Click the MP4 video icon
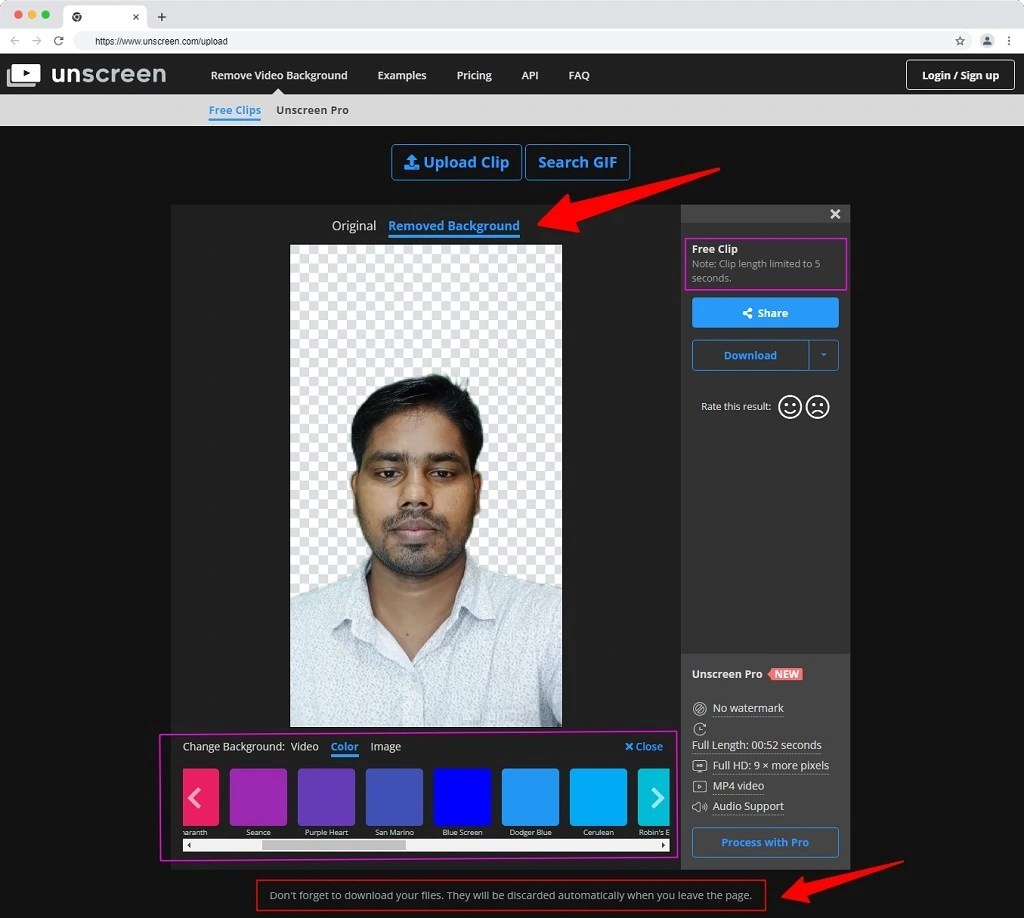The height and width of the screenshot is (918, 1024). pyautogui.click(x=700, y=786)
